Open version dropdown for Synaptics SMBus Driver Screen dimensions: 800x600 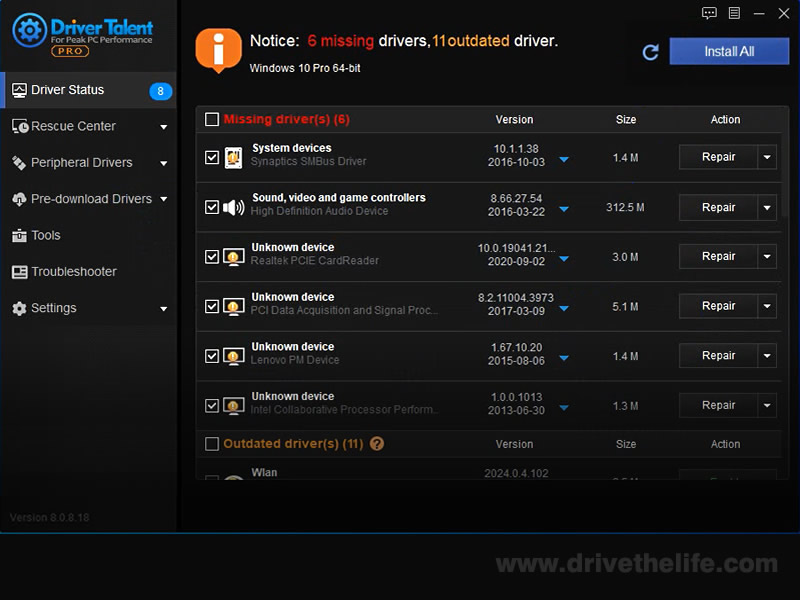pos(564,160)
